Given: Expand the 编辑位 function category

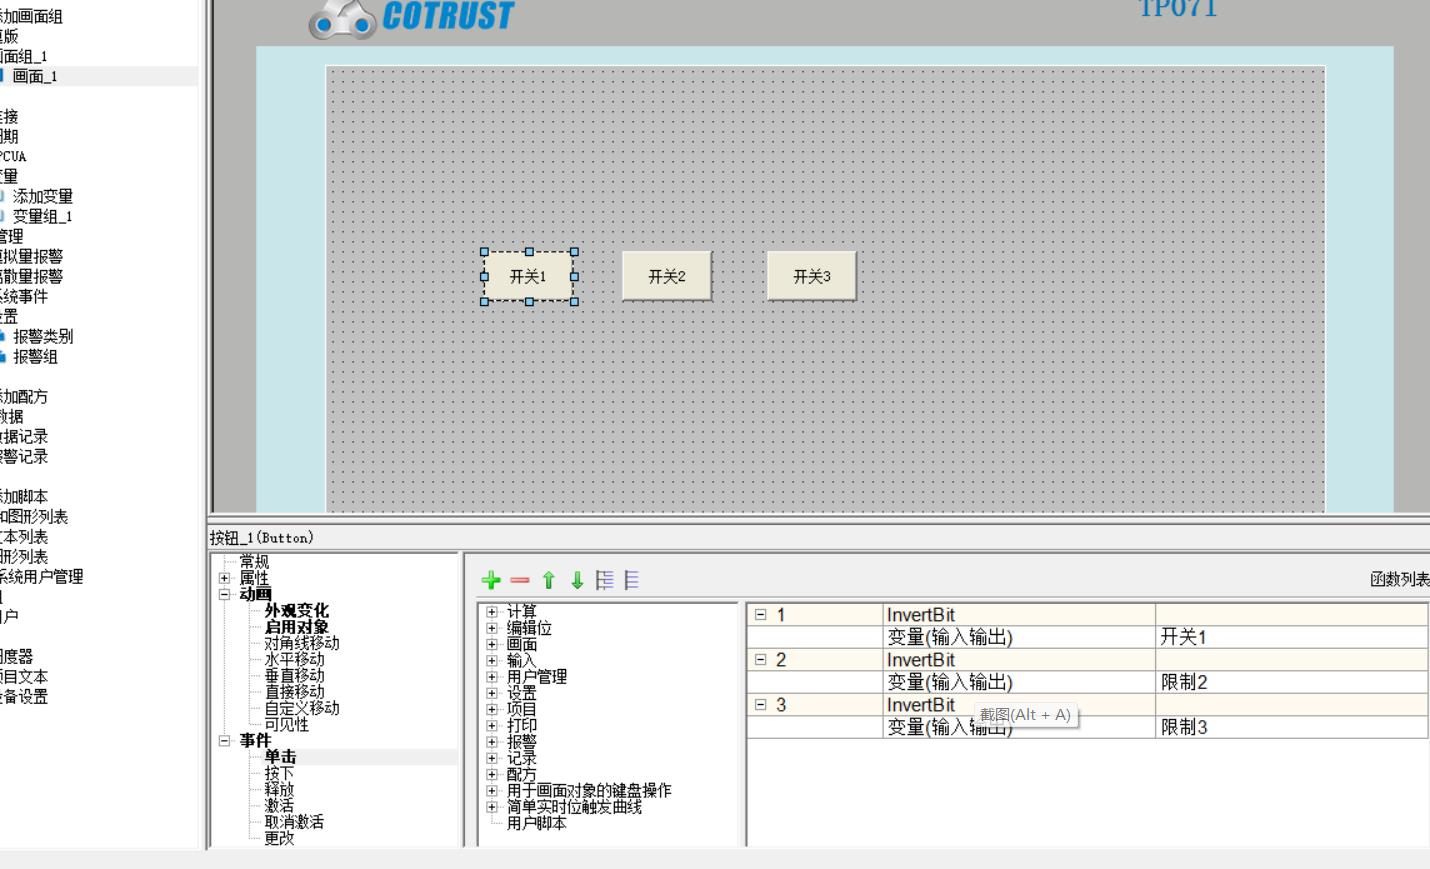Looking at the screenshot, I should point(492,628).
